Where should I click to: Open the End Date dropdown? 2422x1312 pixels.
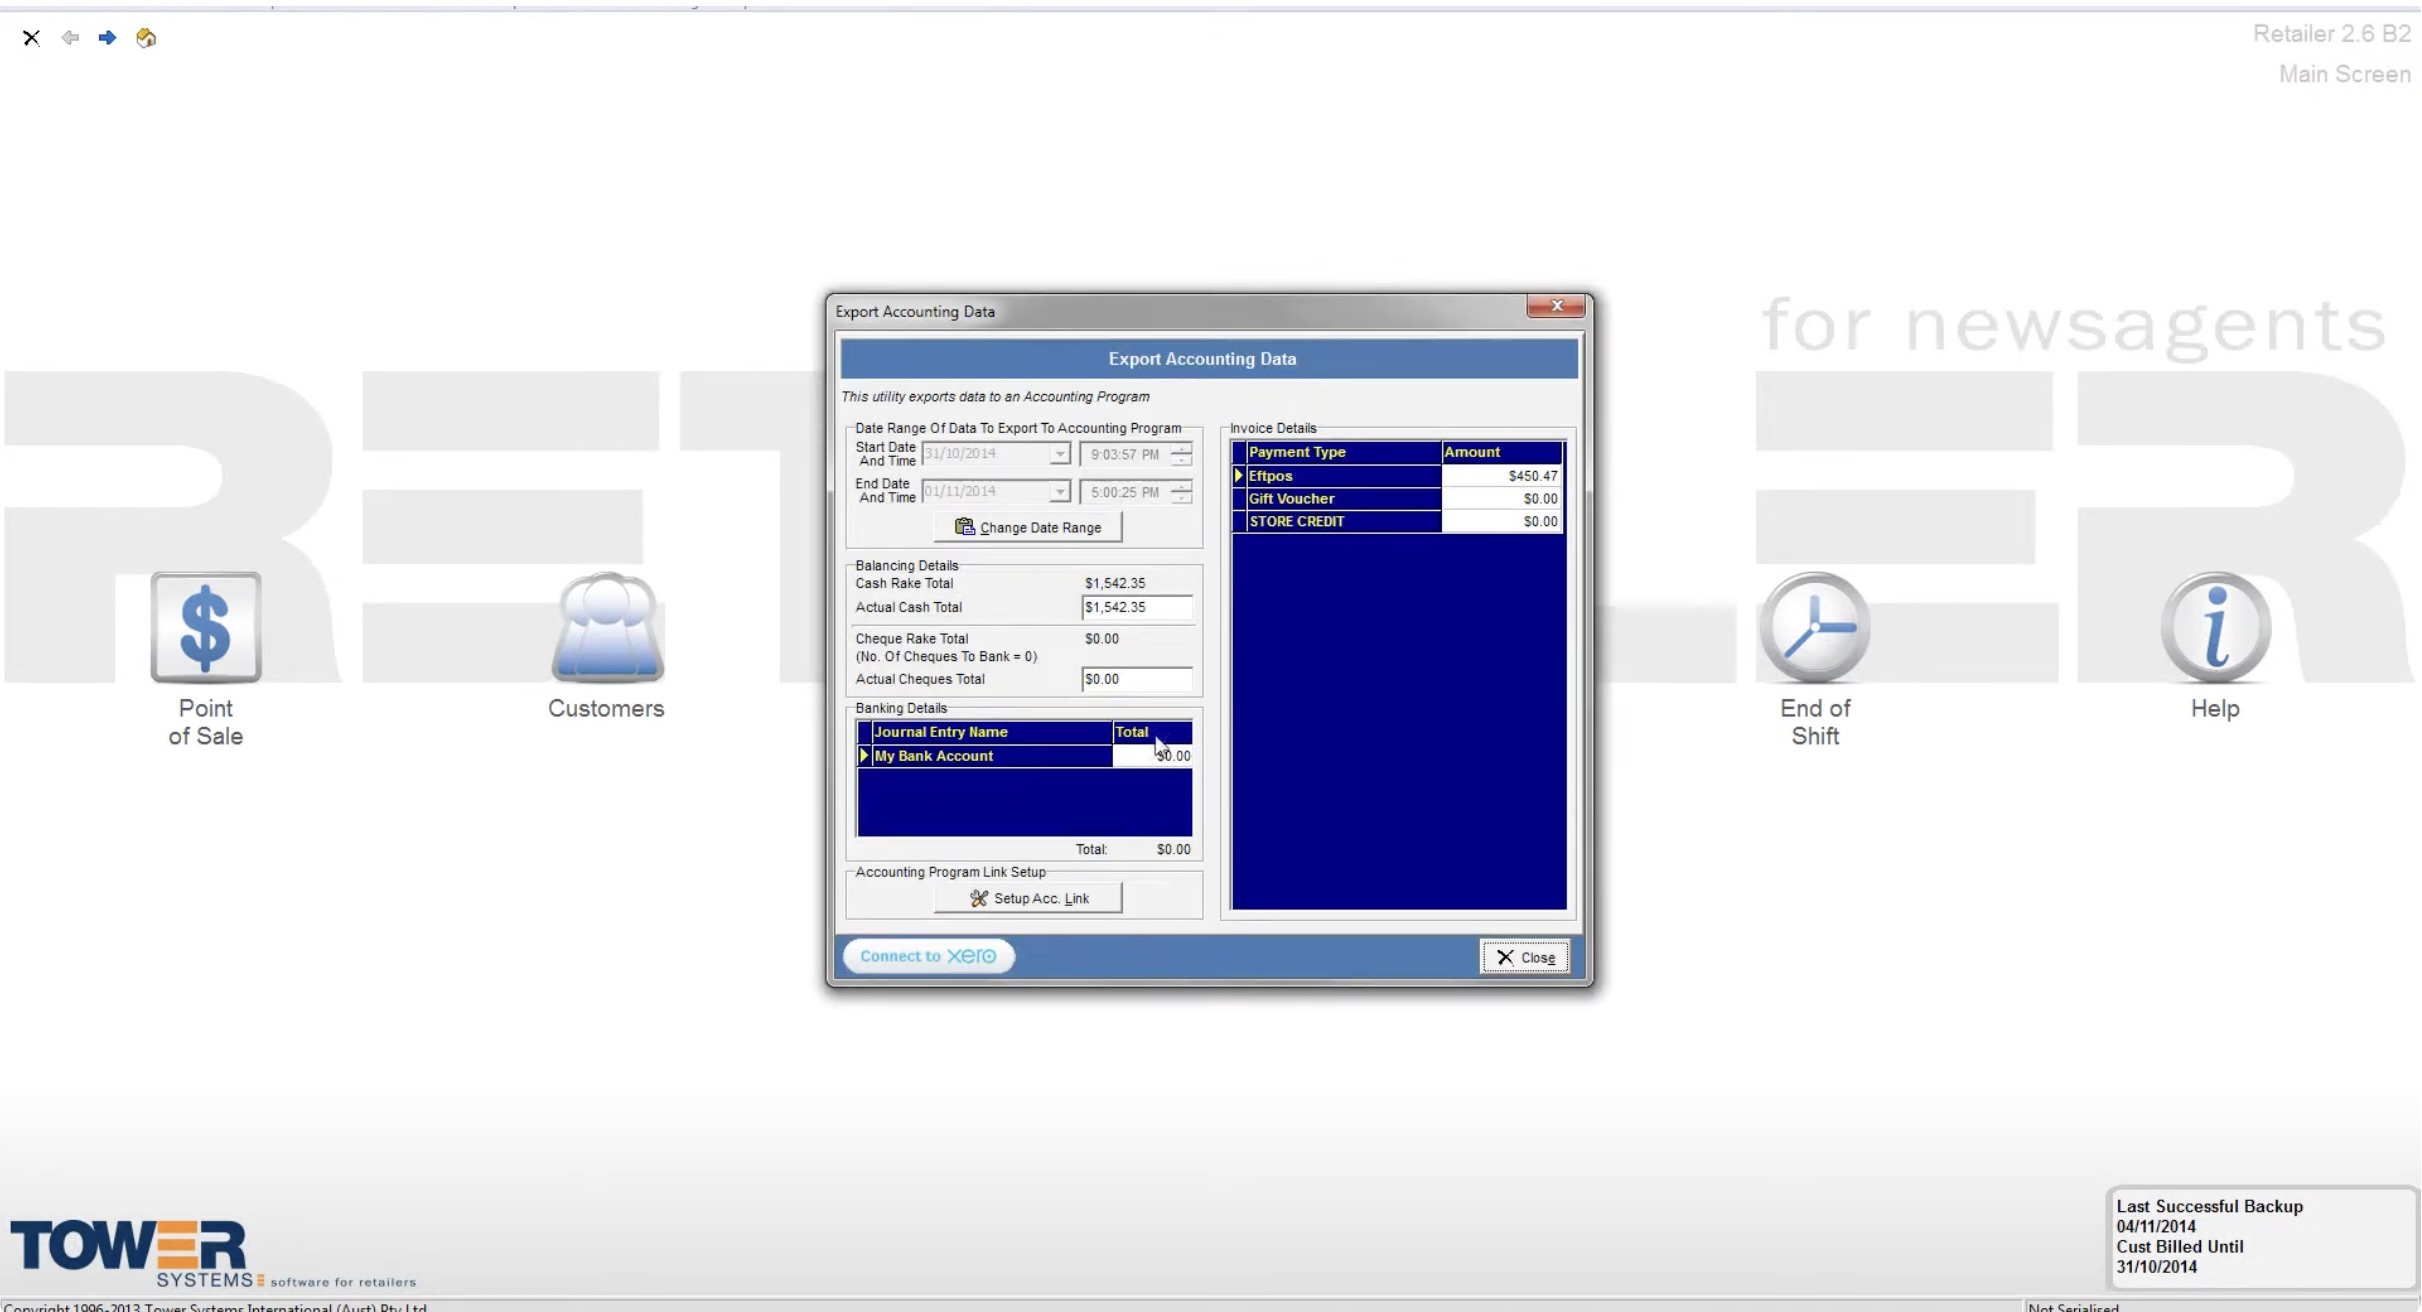(x=1062, y=491)
